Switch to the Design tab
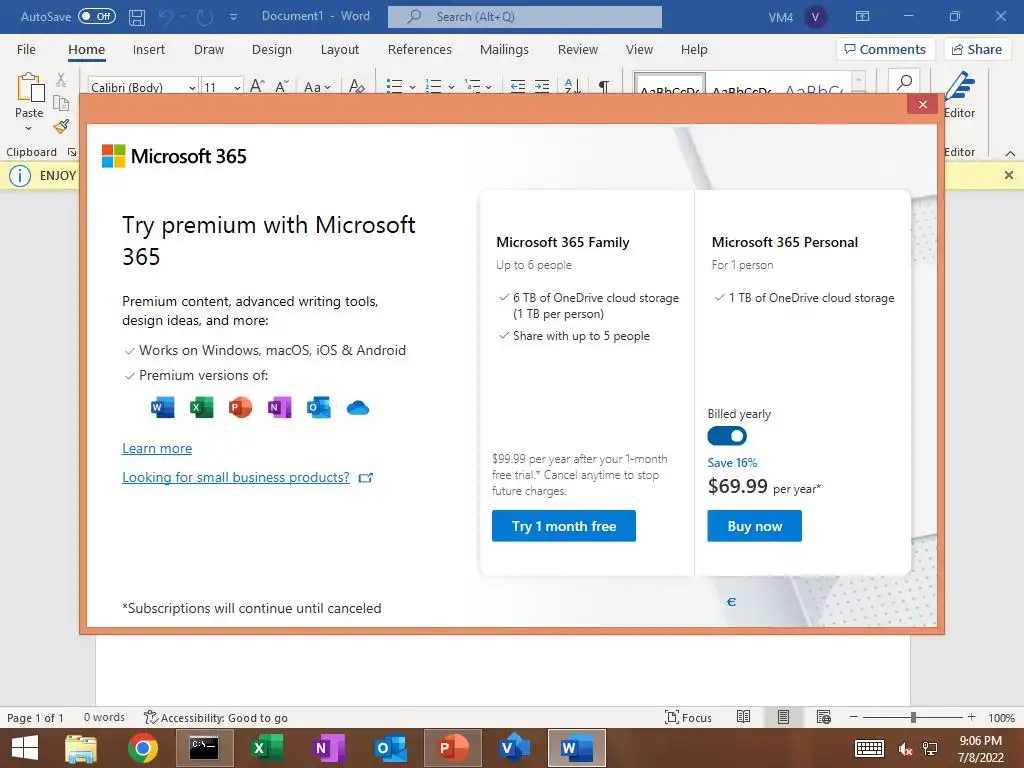This screenshot has height=768, width=1024. coord(272,50)
